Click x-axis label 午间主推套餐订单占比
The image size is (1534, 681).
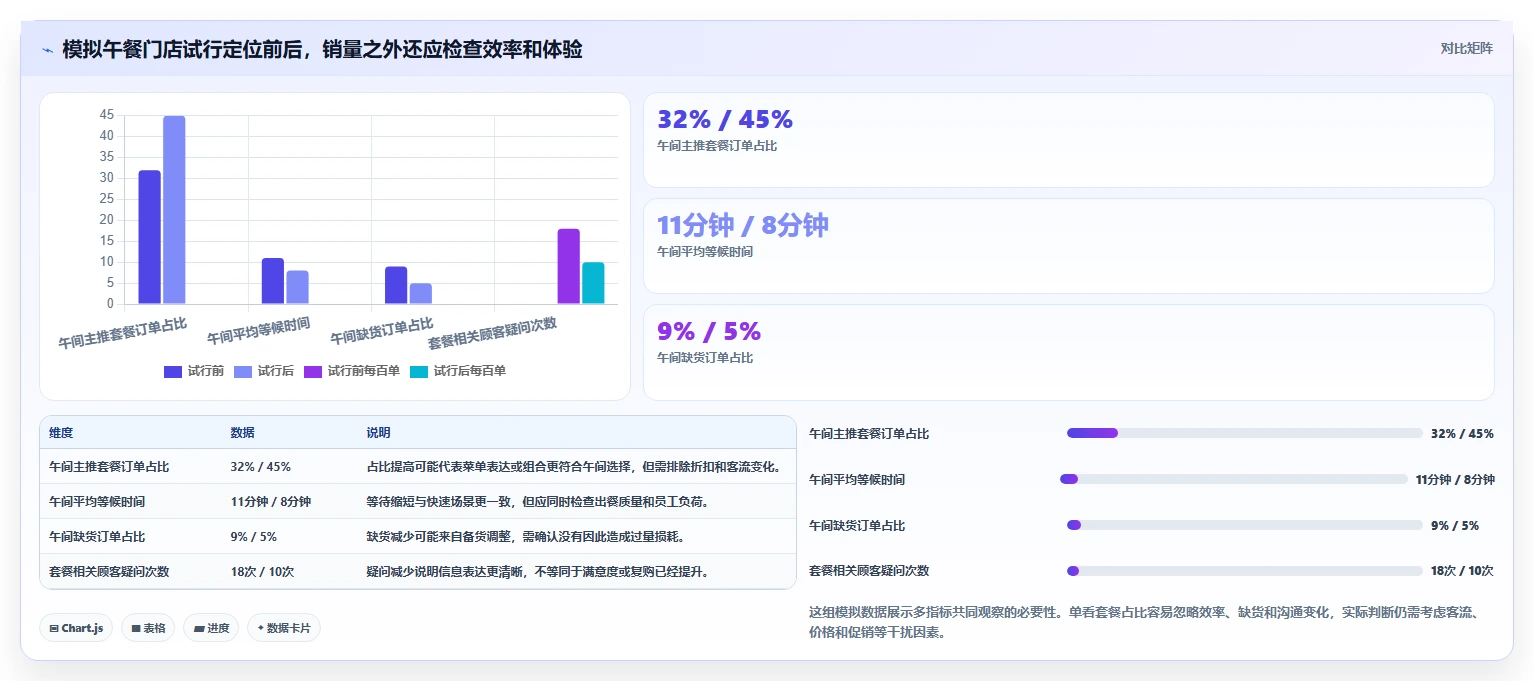click(x=123, y=332)
